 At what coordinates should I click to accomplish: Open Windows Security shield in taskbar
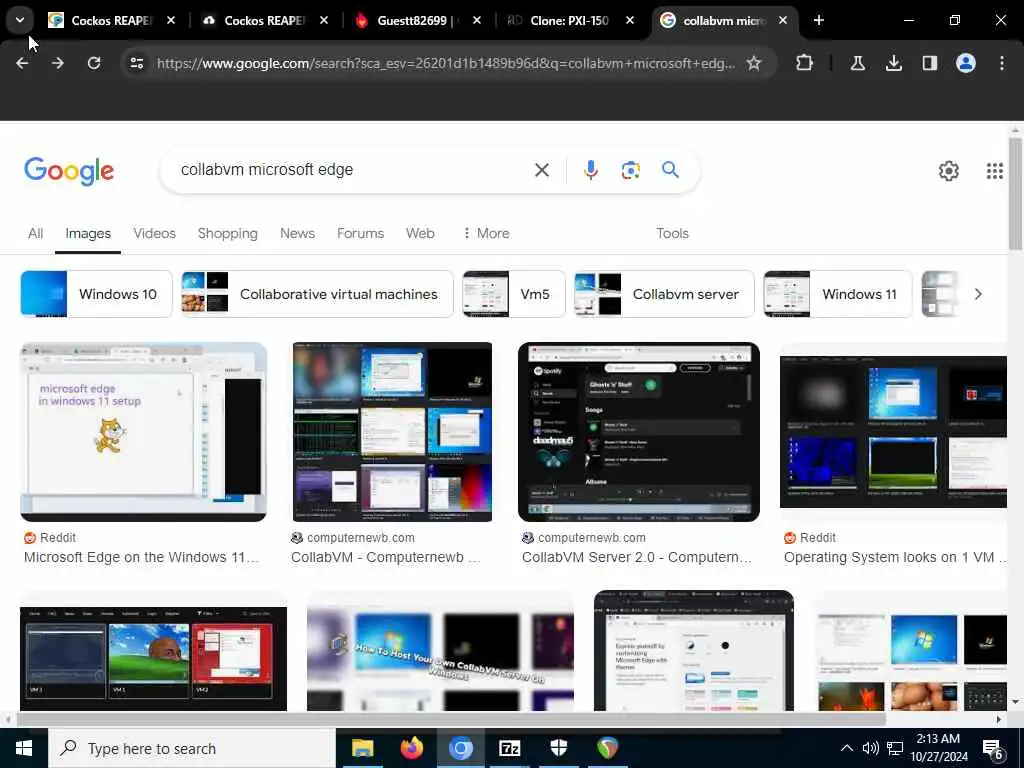[558, 748]
